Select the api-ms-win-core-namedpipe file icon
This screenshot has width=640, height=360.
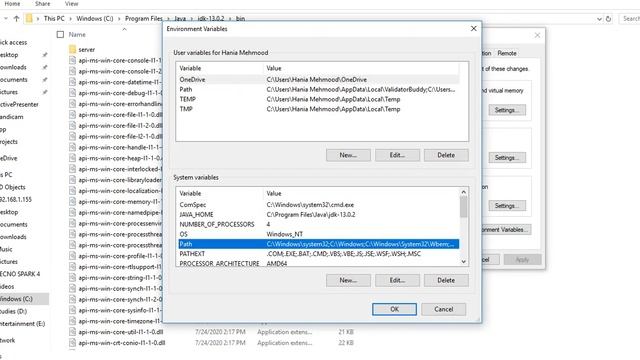[x=73, y=213]
